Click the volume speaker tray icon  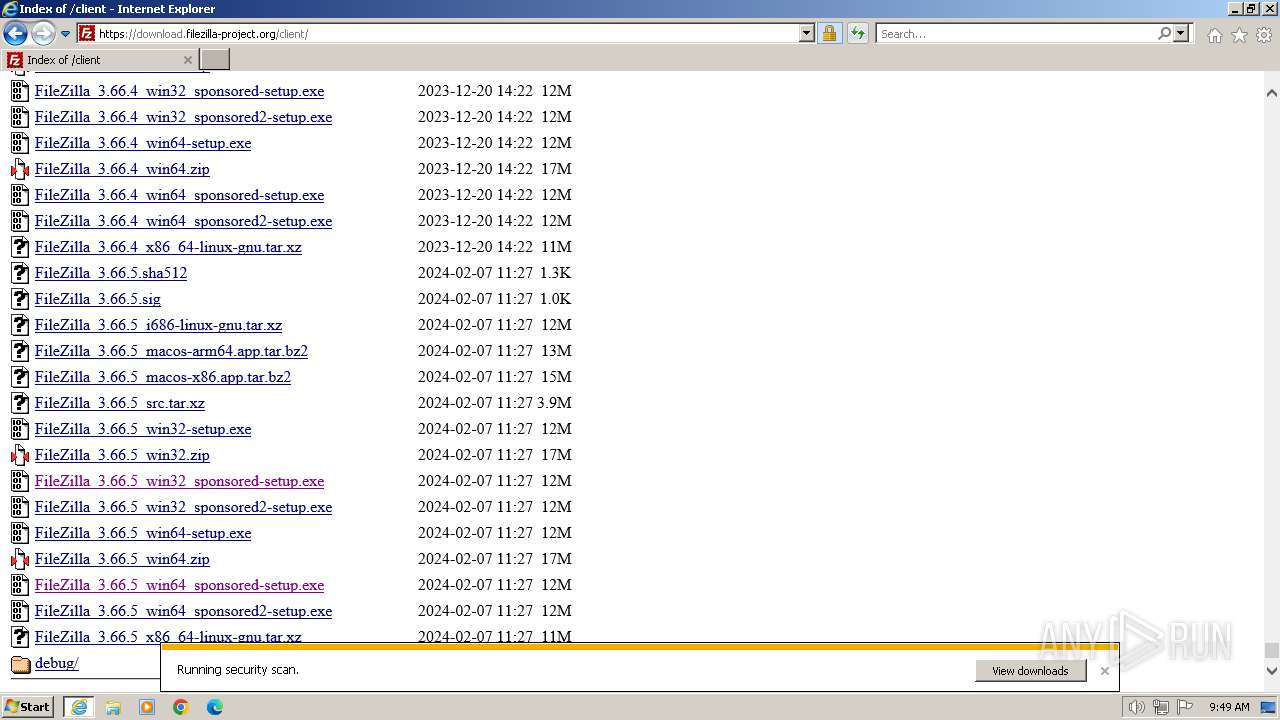(x=1137, y=707)
